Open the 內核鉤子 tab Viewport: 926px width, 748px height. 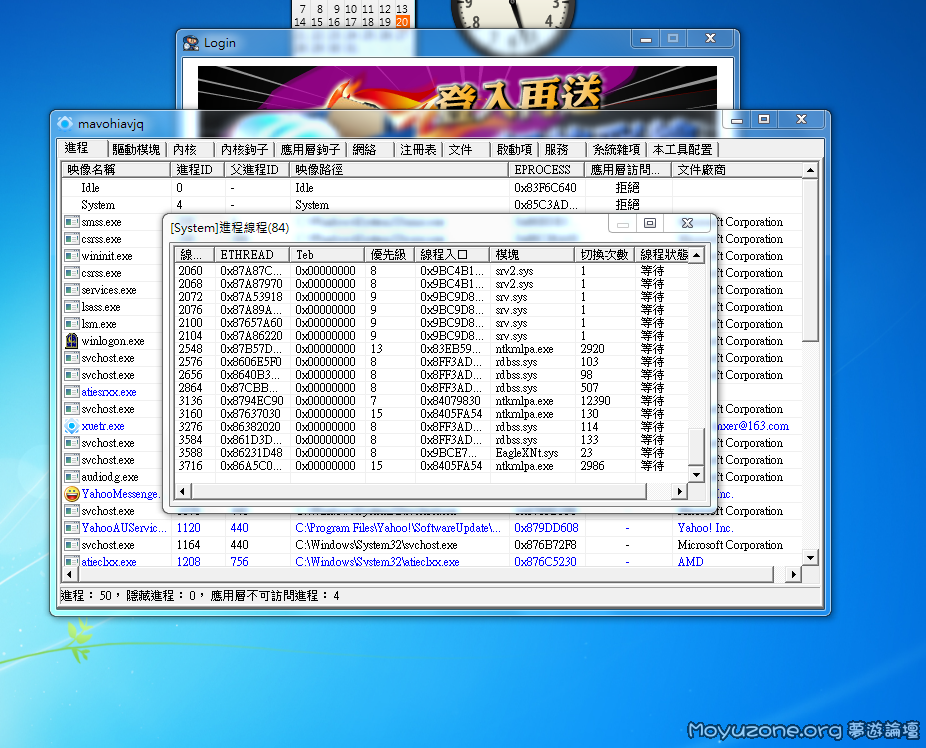pyautogui.click(x=244, y=149)
